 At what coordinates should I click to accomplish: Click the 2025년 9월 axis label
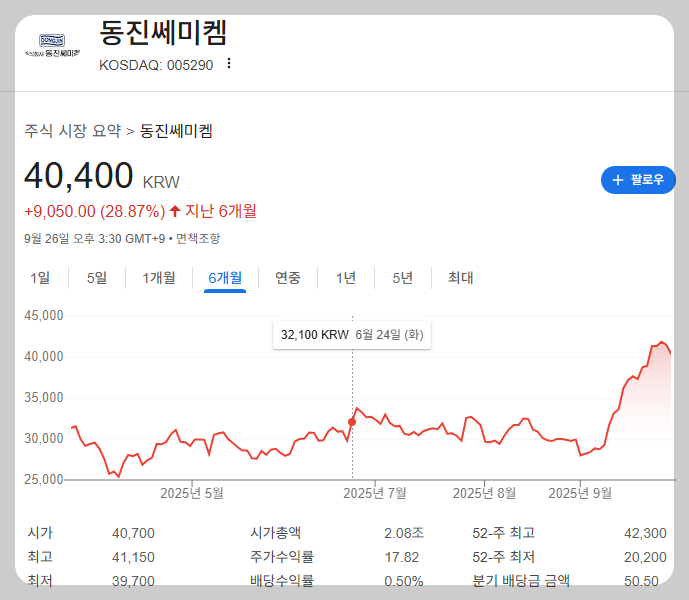580,493
